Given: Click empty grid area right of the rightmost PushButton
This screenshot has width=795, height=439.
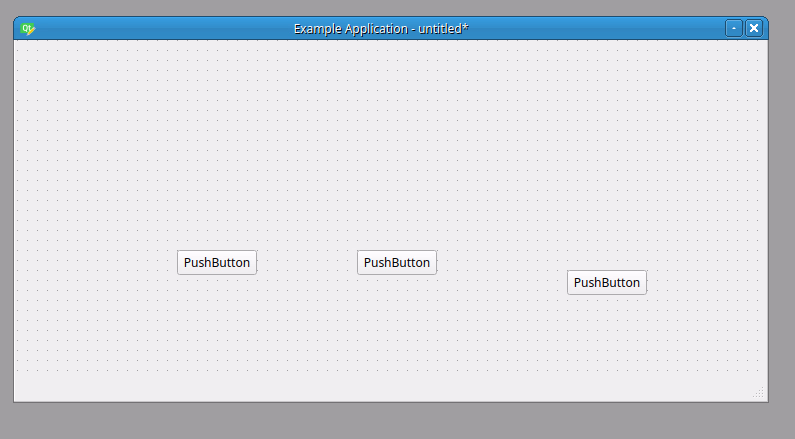Looking at the screenshot, I should (x=705, y=282).
